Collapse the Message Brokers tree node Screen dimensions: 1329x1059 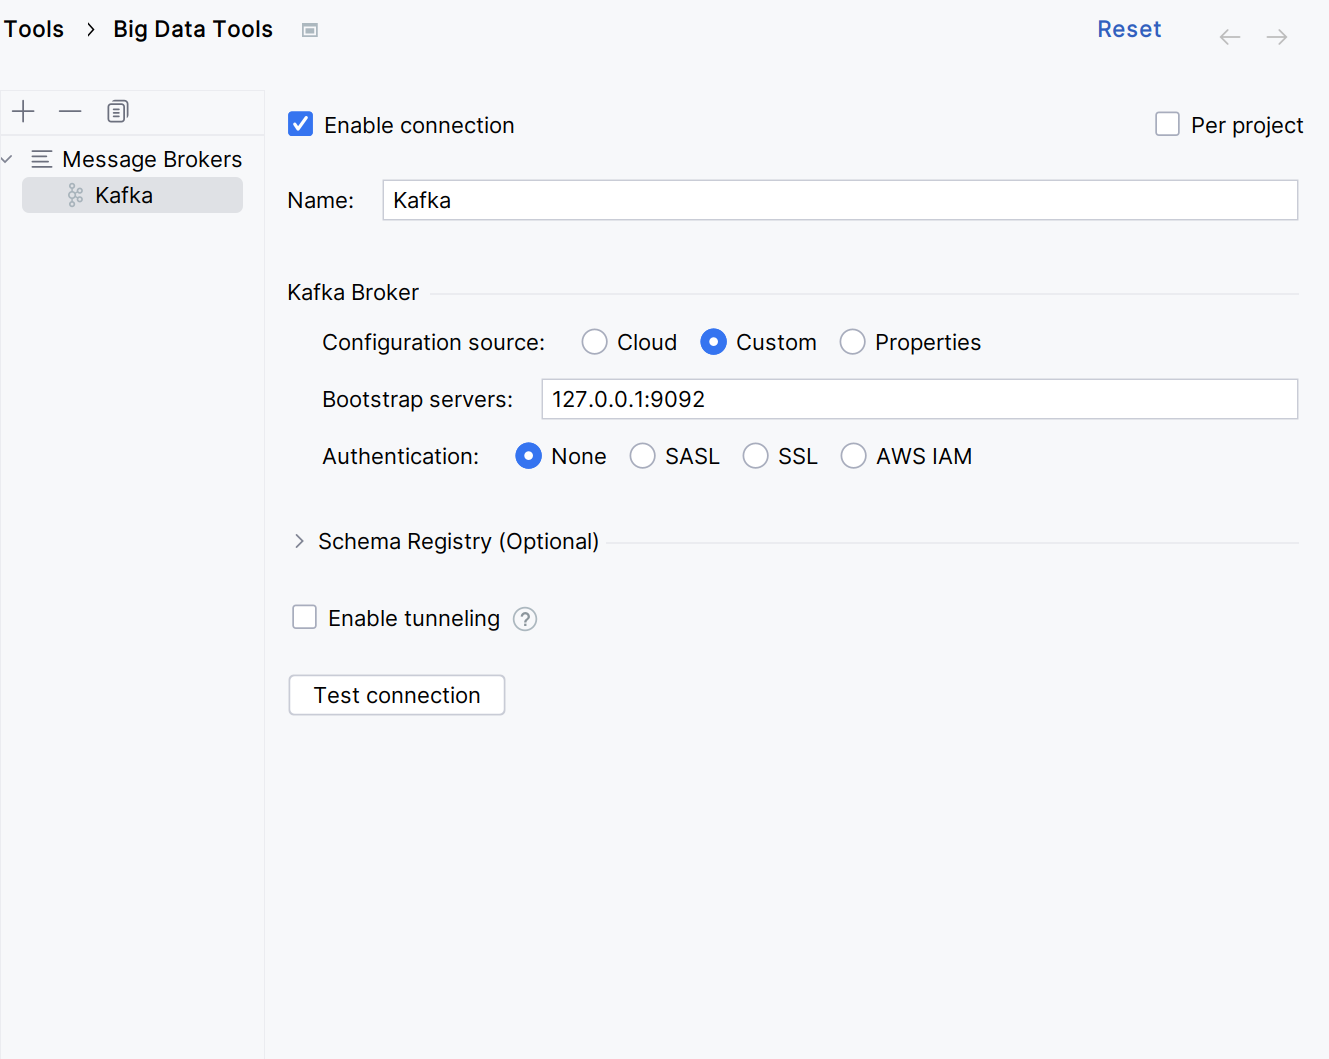[x=7, y=159]
